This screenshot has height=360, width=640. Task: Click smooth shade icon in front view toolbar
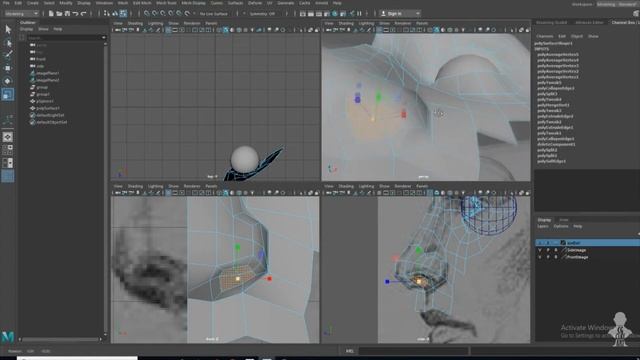coord(226,193)
